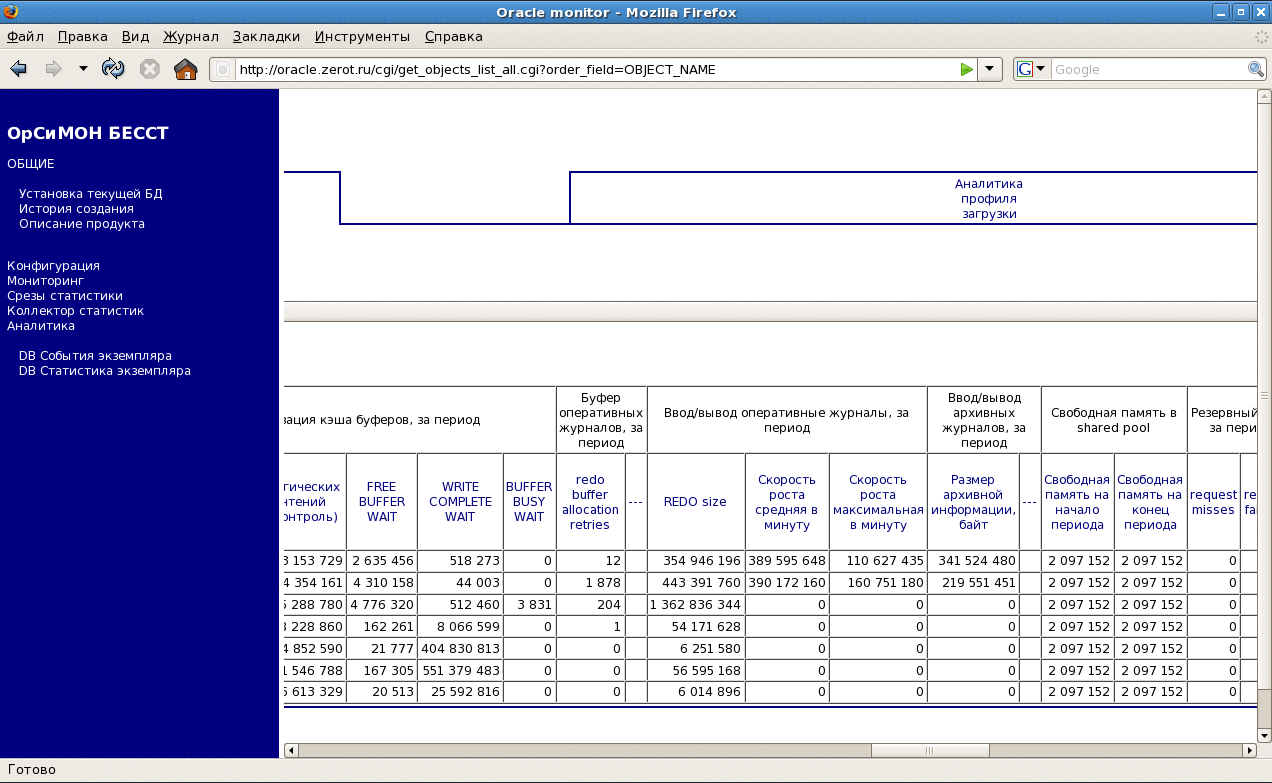Click the page icon beside the URL
Viewport: 1272px width, 783px height.
(x=223, y=70)
